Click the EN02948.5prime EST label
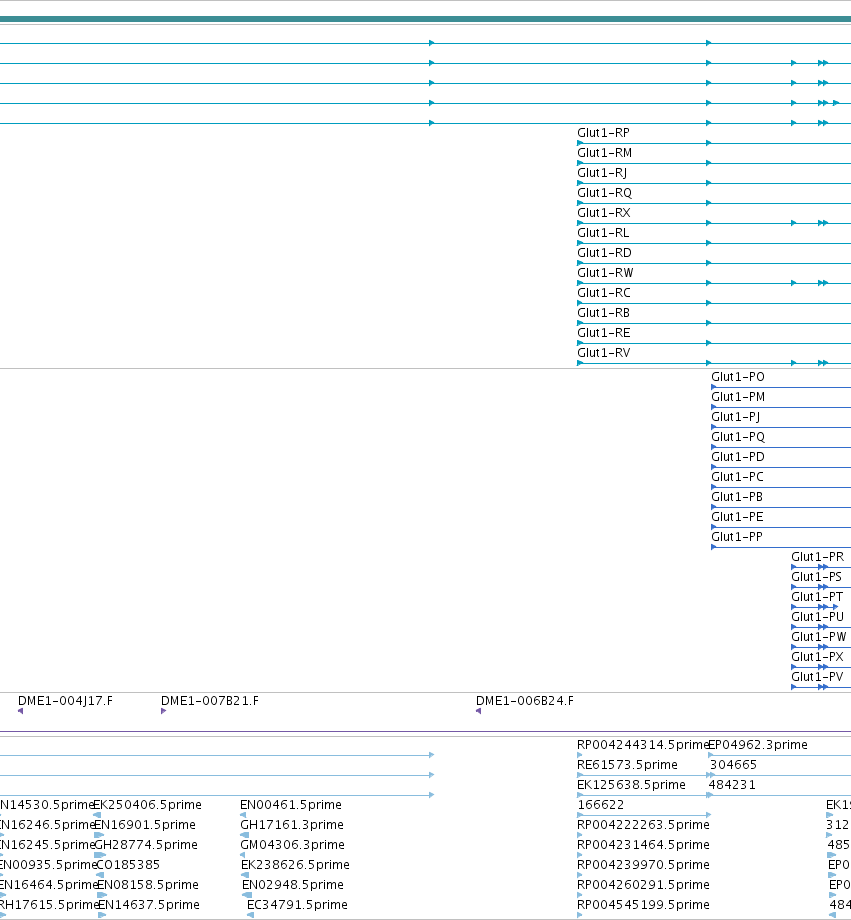 click(293, 885)
